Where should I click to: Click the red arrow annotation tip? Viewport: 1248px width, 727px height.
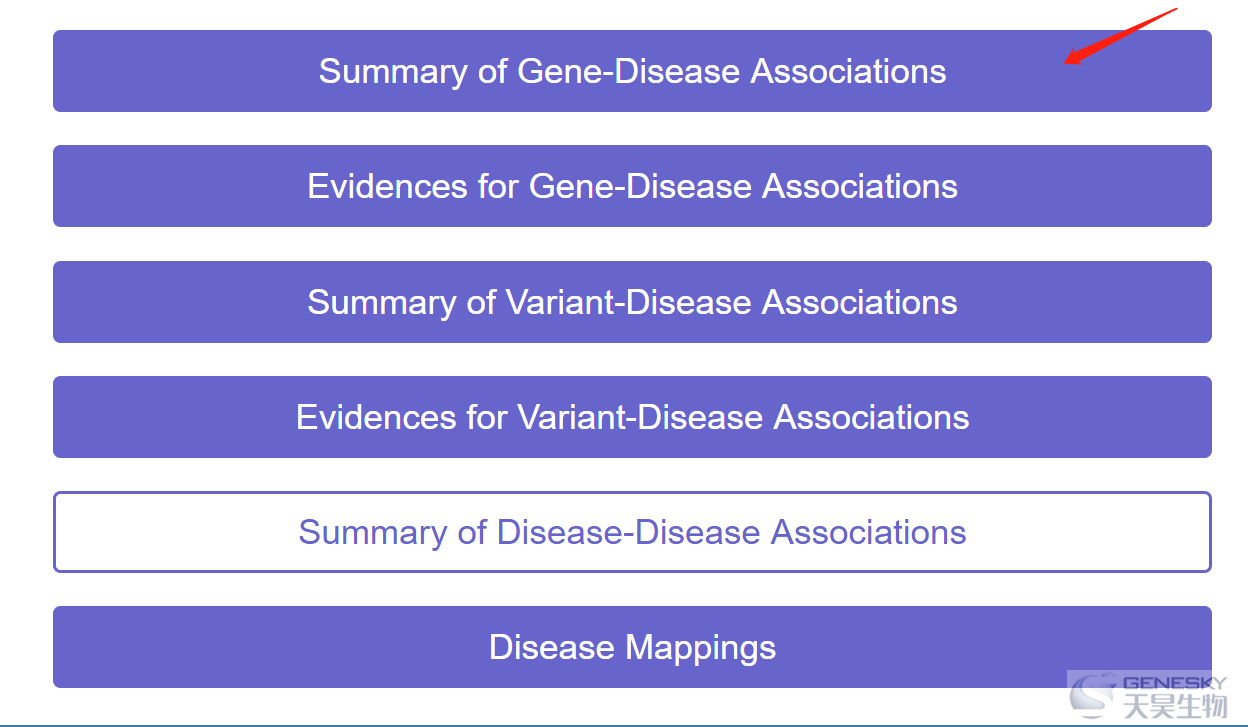pos(1066,62)
